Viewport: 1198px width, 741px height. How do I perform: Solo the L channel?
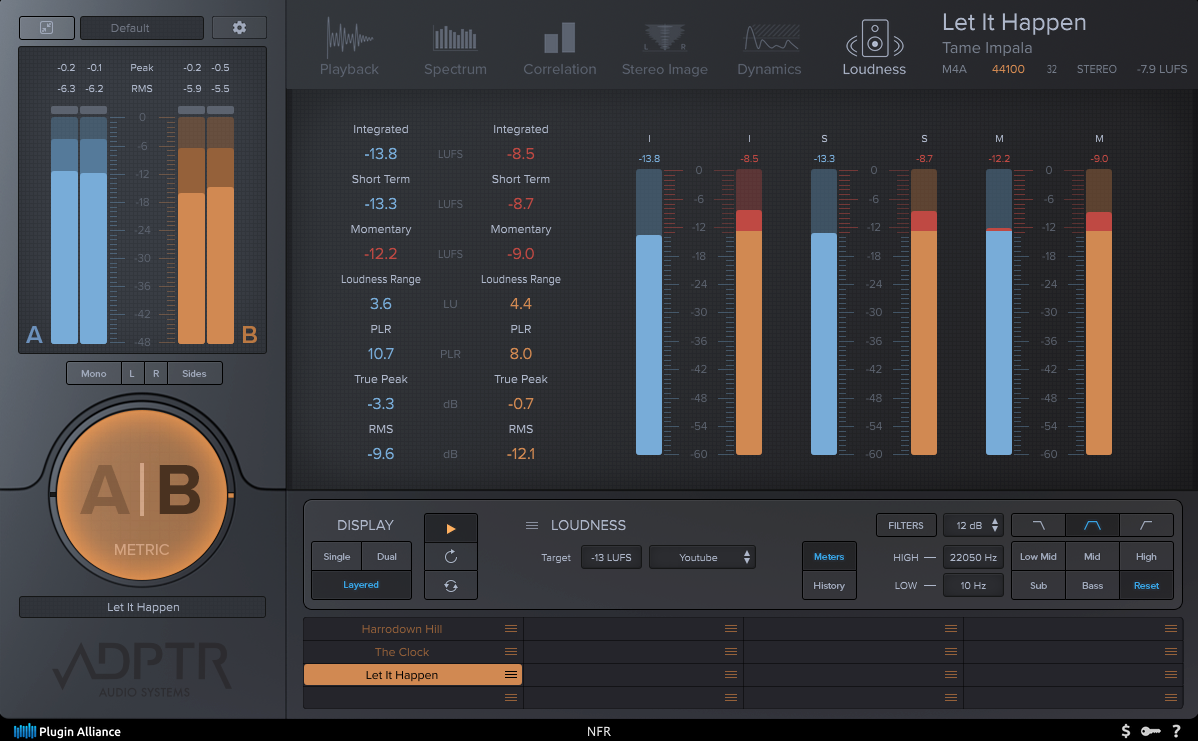click(132, 374)
